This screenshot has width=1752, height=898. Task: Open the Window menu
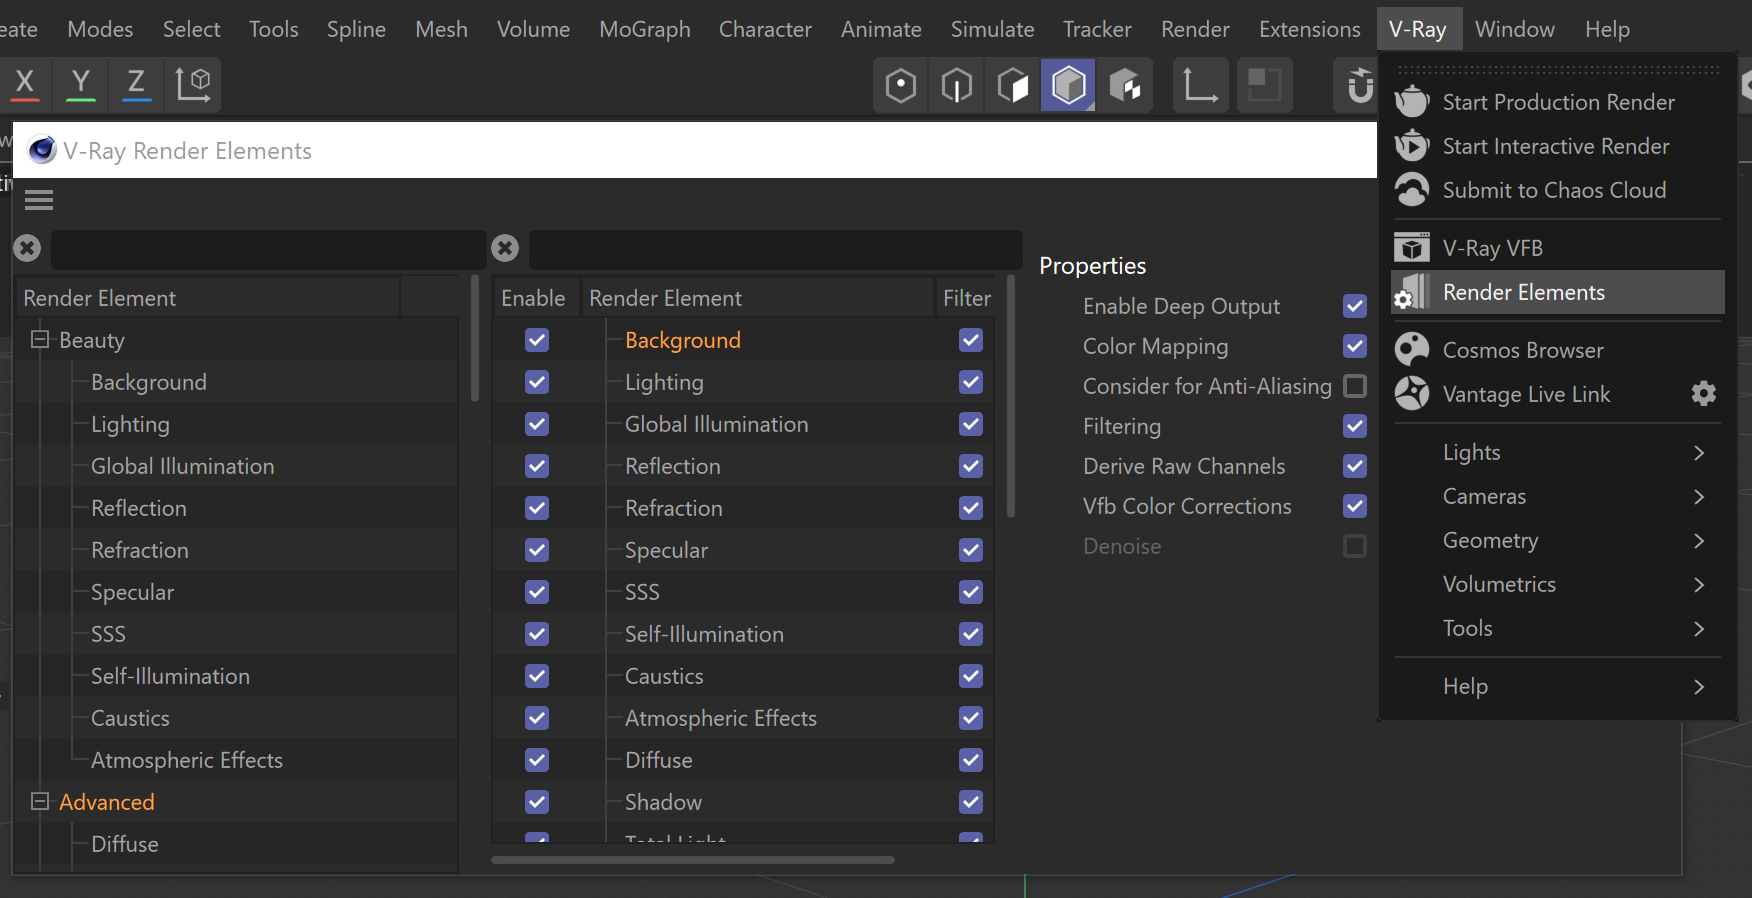click(1515, 29)
